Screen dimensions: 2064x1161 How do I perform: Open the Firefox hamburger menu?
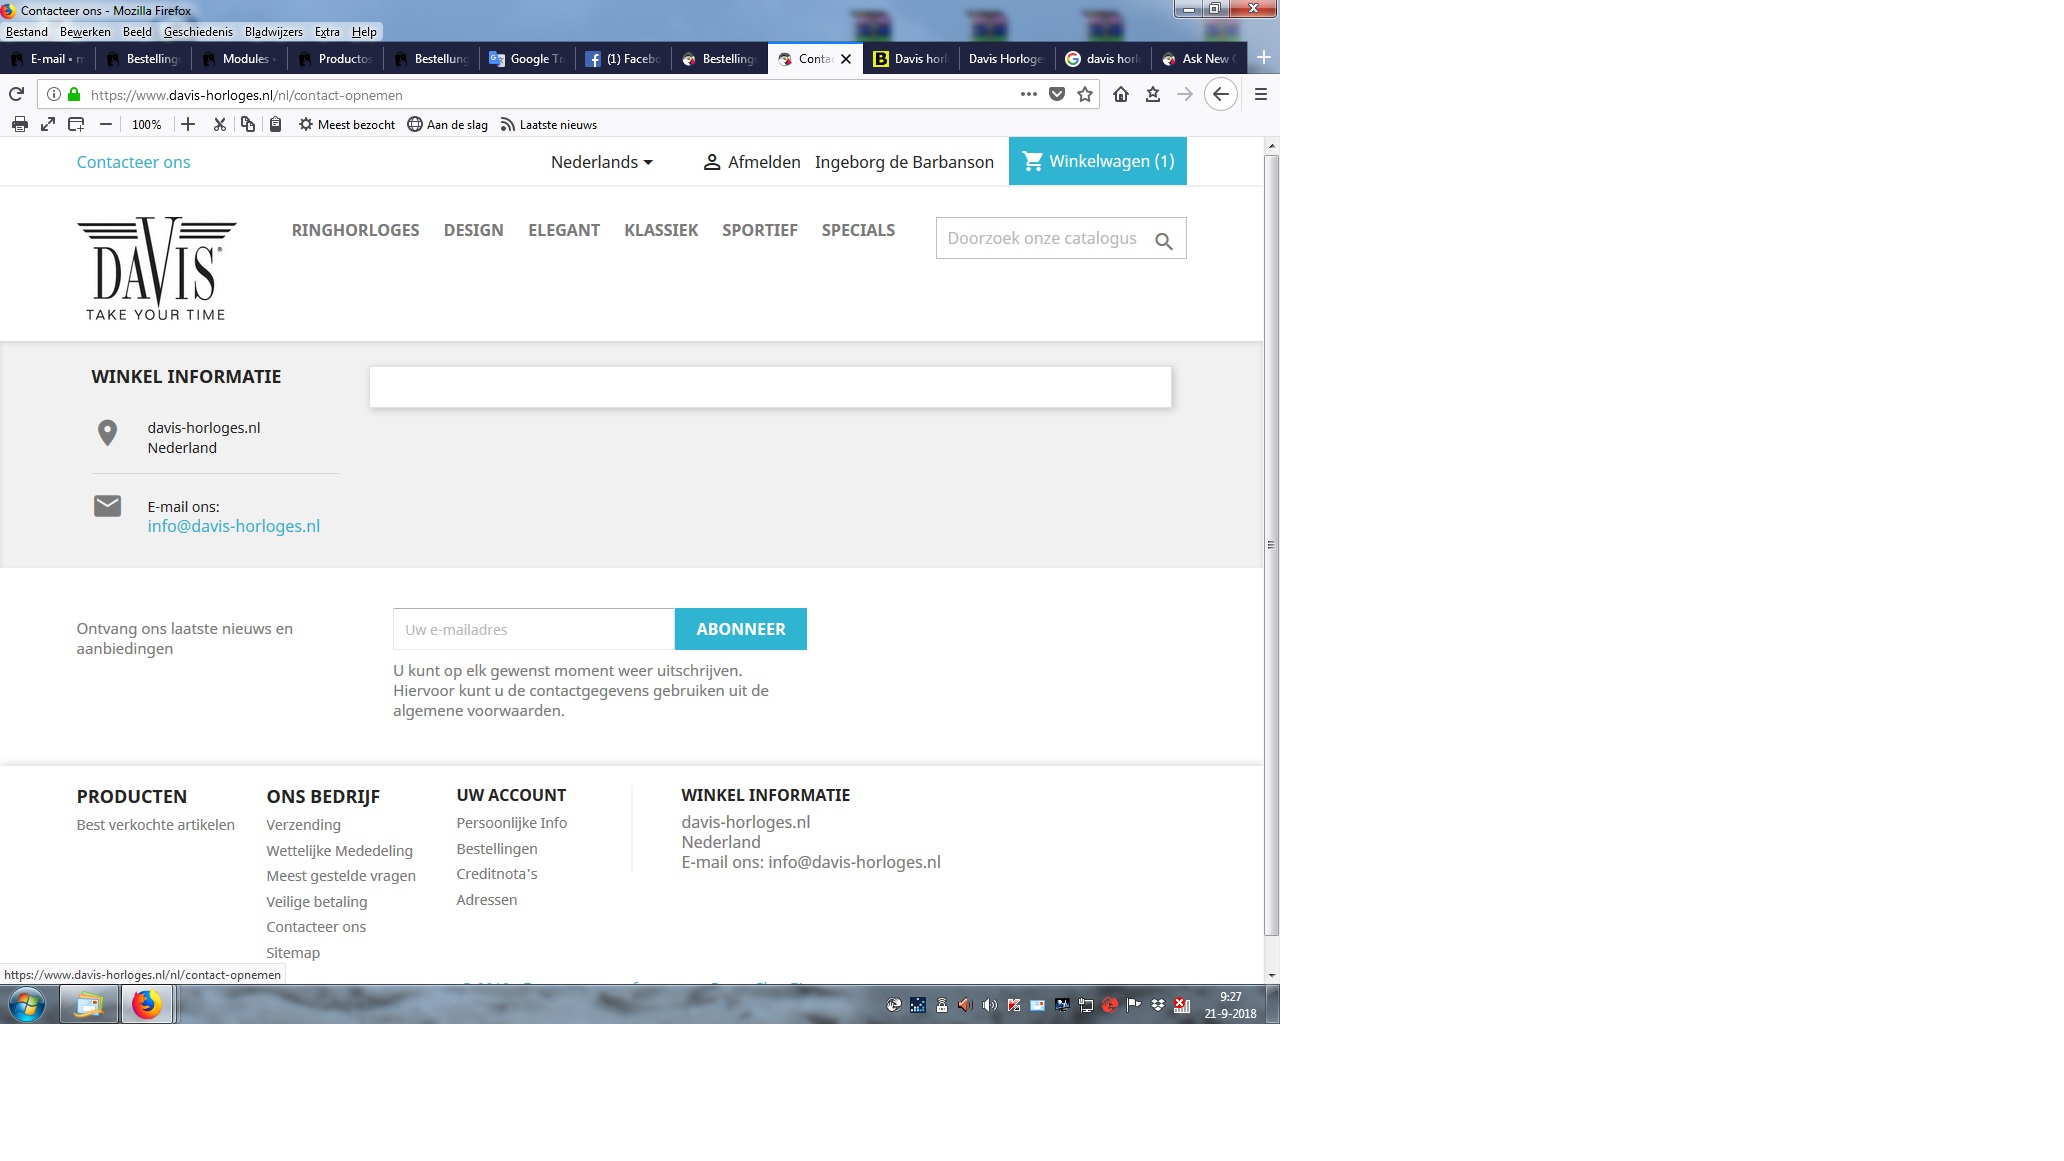click(x=1260, y=94)
